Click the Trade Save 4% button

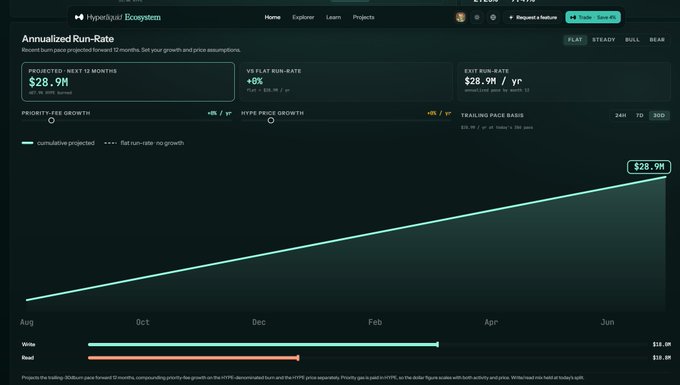pyautogui.click(x=593, y=17)
